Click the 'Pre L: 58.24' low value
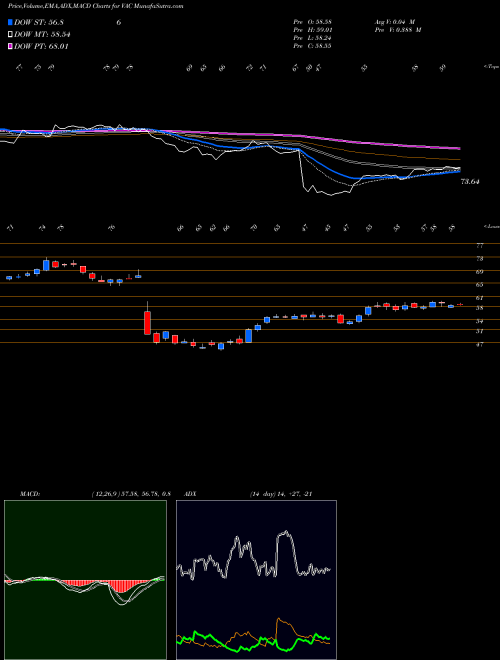This screenshot has height=660, width=500. (x=313, y=38)
